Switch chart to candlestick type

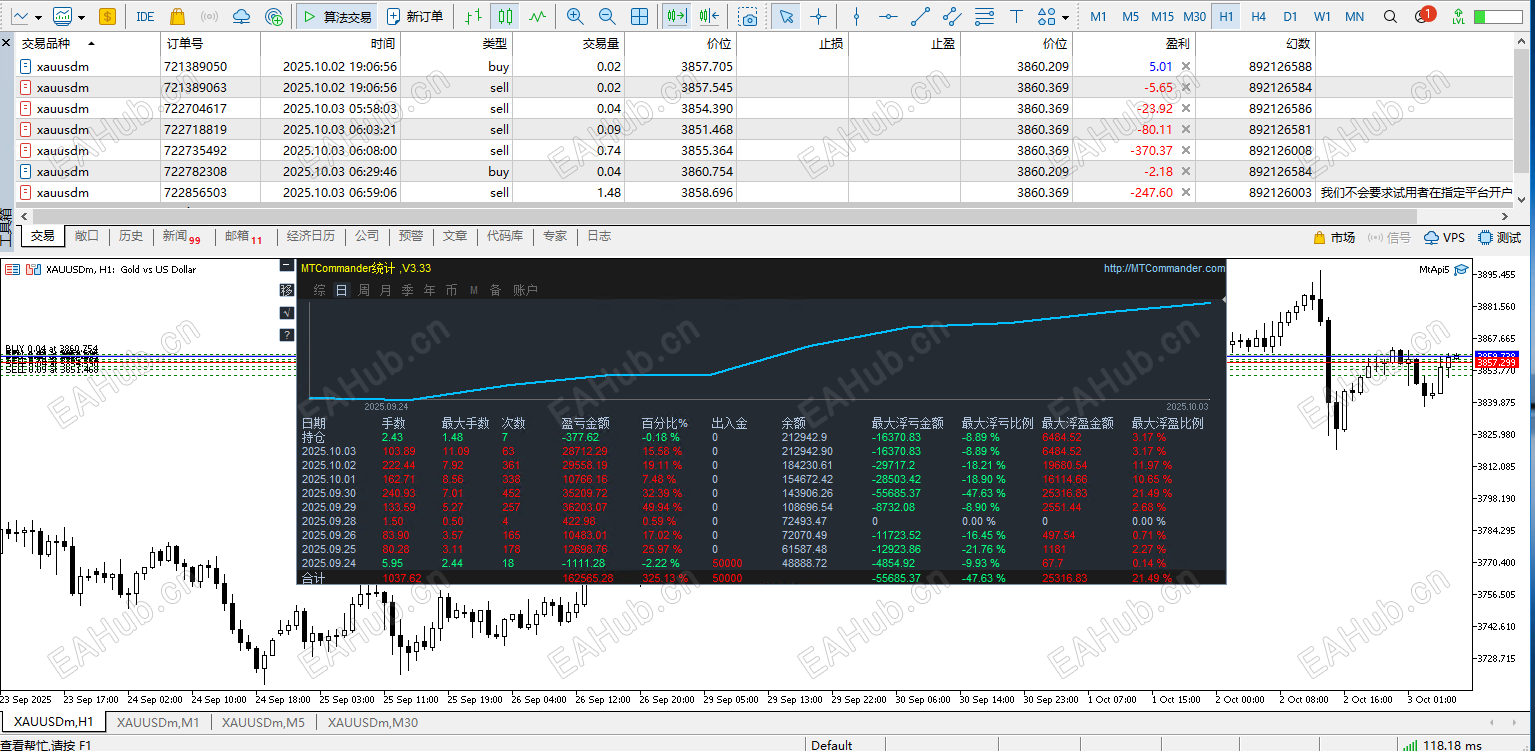click(x=506, y=16)
